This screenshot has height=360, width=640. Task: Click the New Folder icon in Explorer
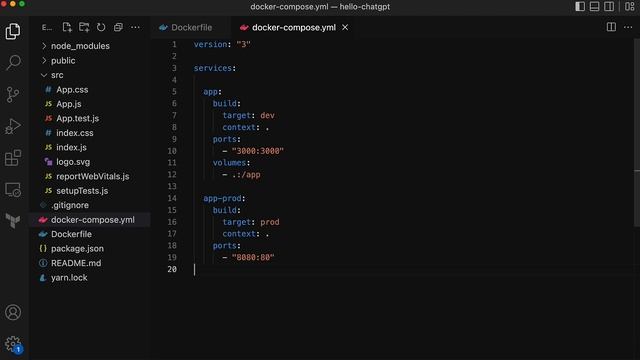[84, 27]
